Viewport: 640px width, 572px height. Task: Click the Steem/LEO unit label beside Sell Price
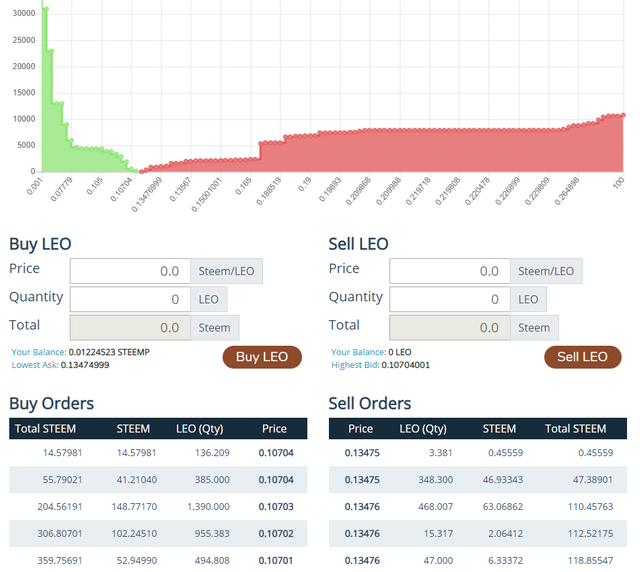tap(546, 271)
